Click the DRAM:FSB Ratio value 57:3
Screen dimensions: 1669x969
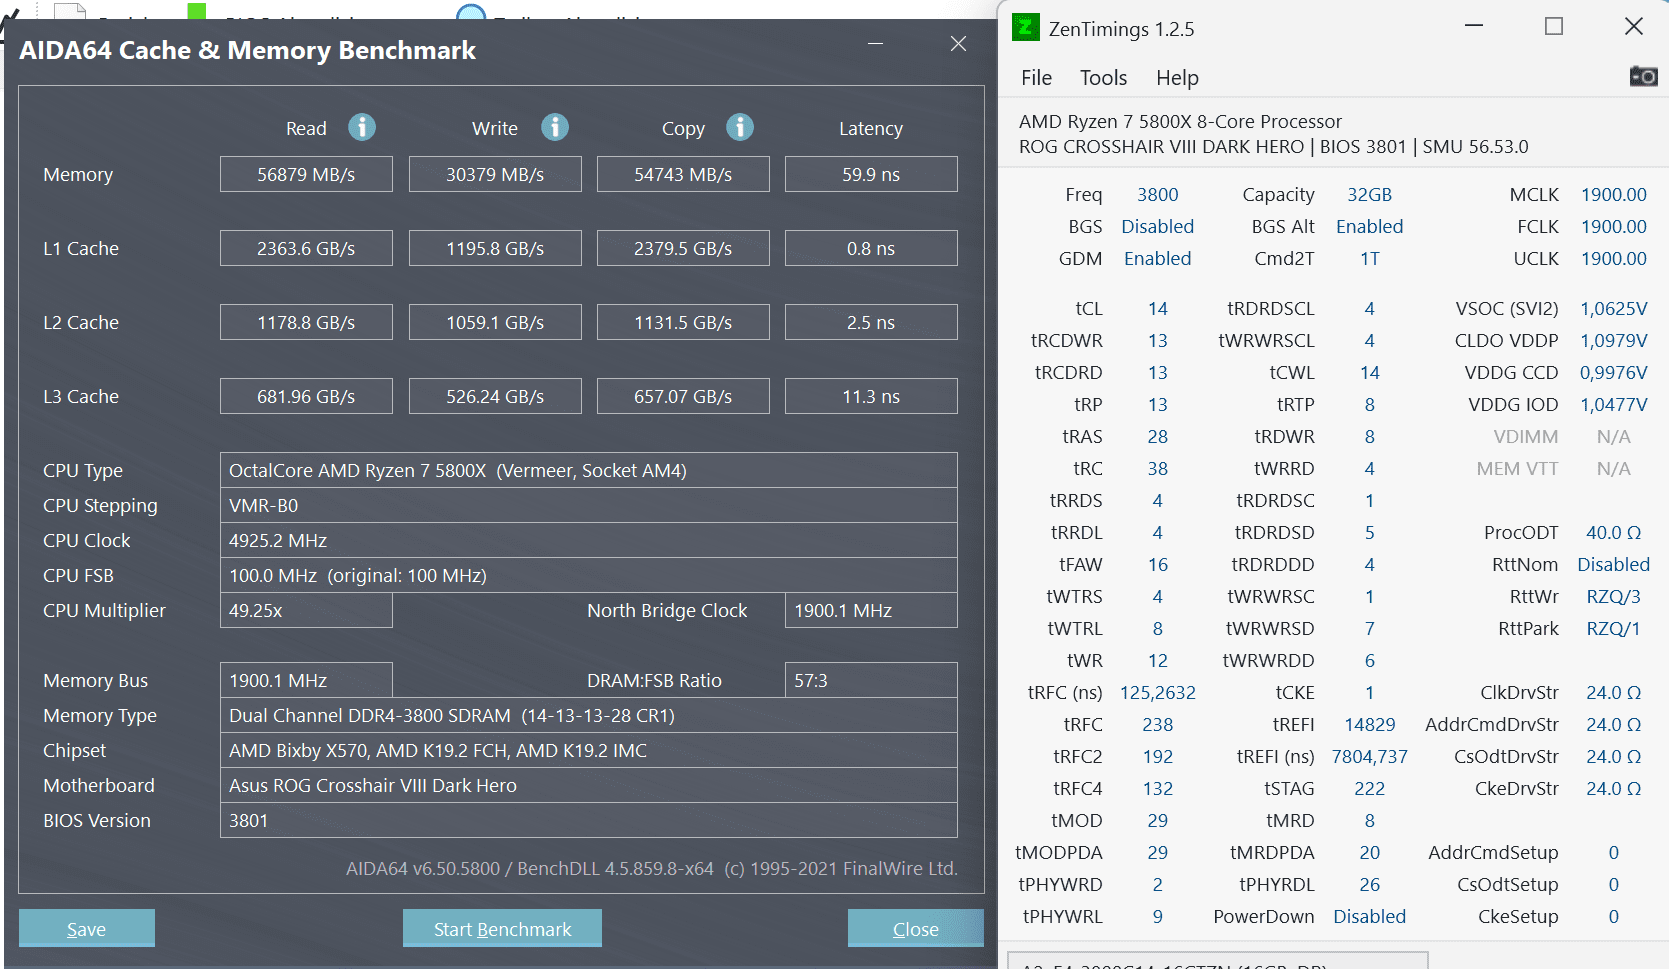871,680
